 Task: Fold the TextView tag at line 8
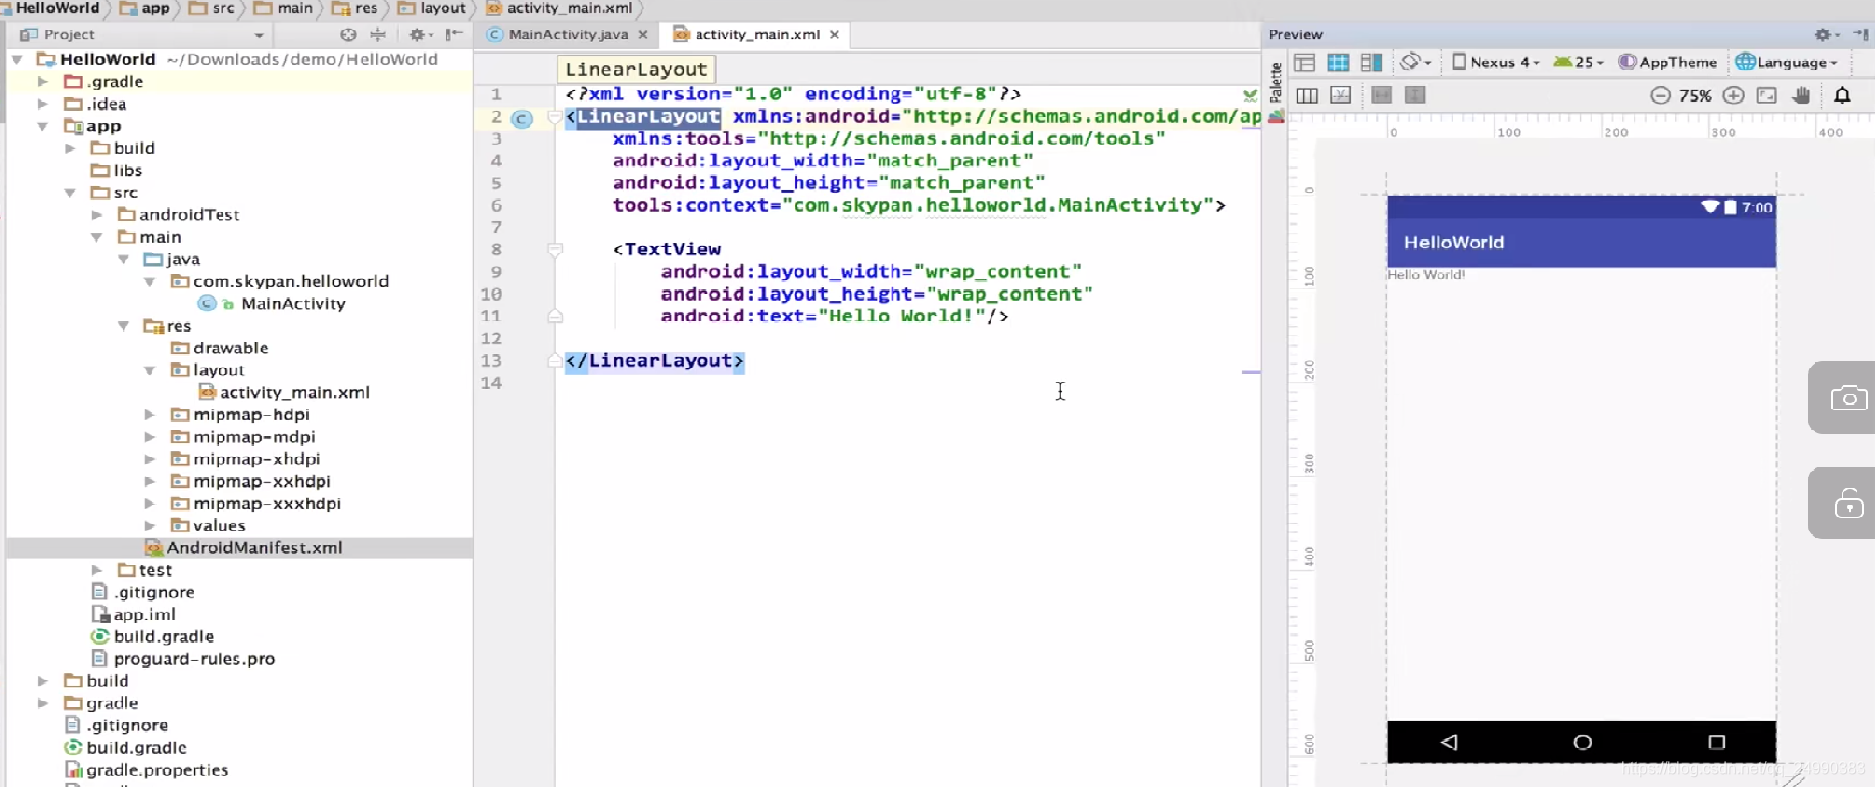point(555,250)
